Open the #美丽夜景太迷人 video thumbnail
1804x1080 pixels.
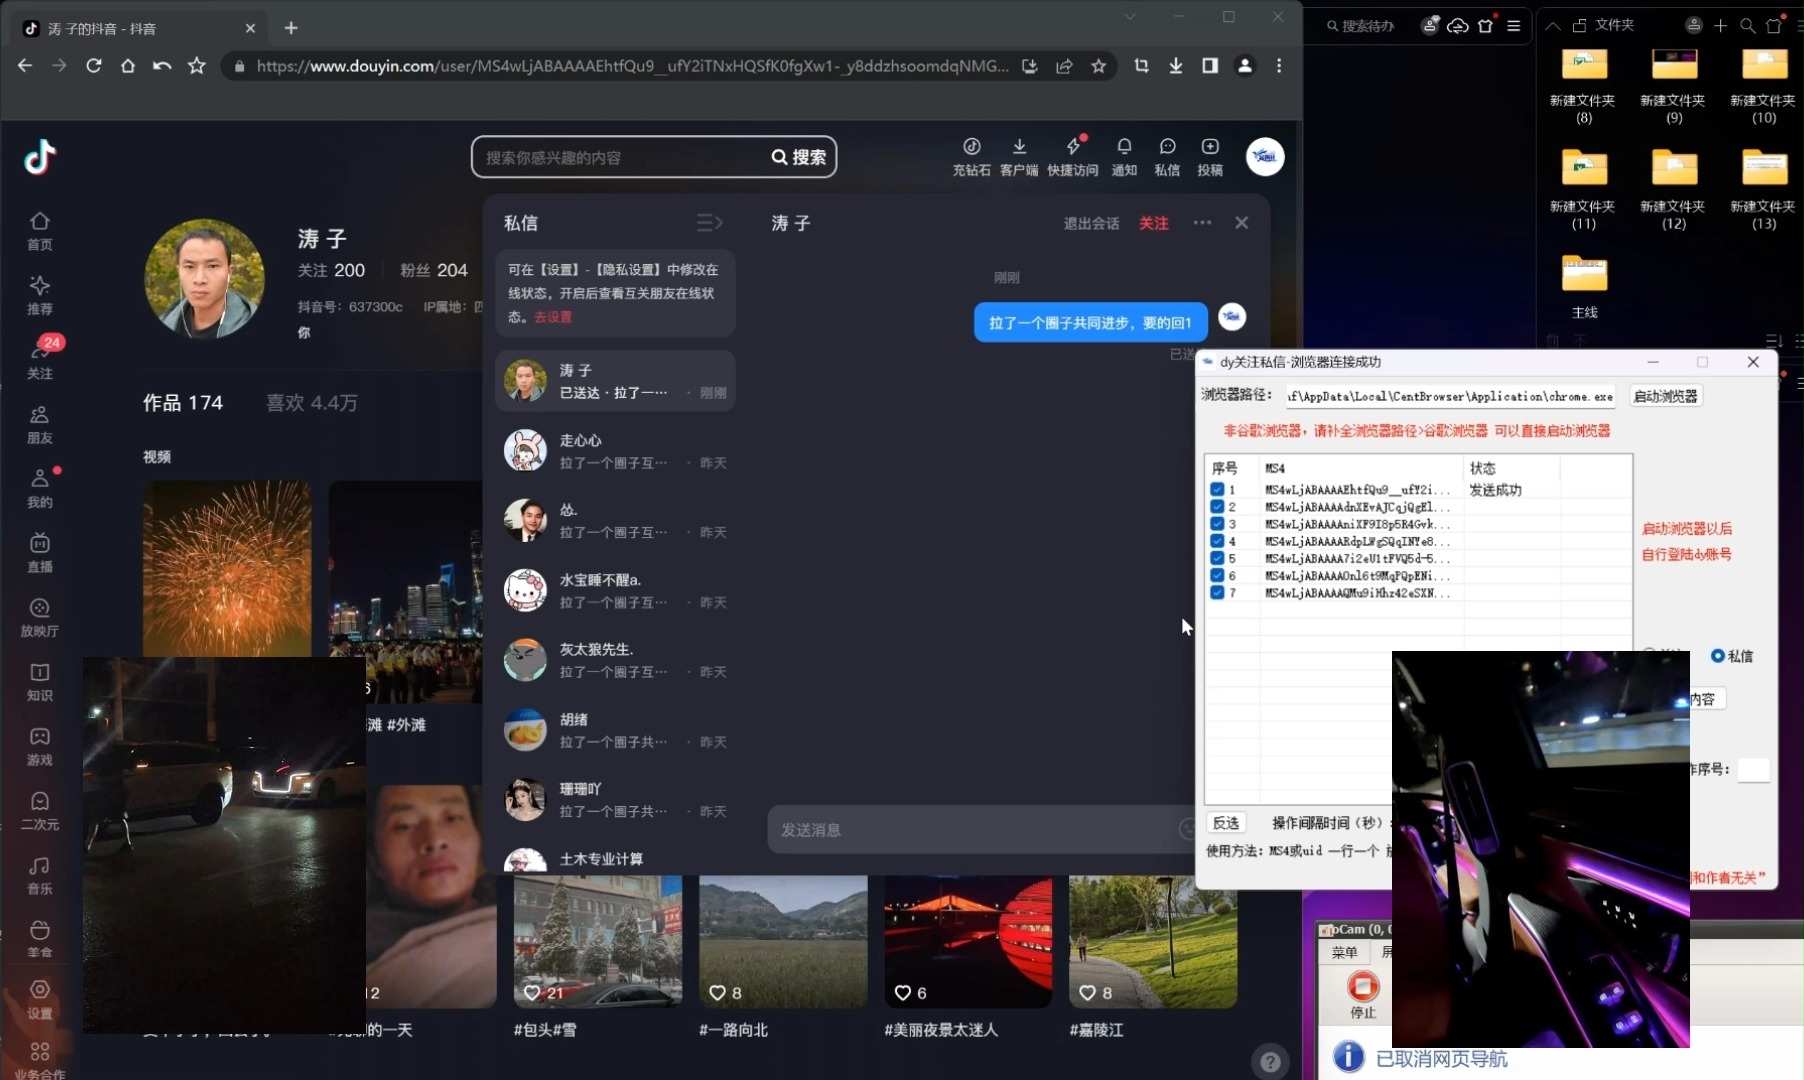[968, 941]
